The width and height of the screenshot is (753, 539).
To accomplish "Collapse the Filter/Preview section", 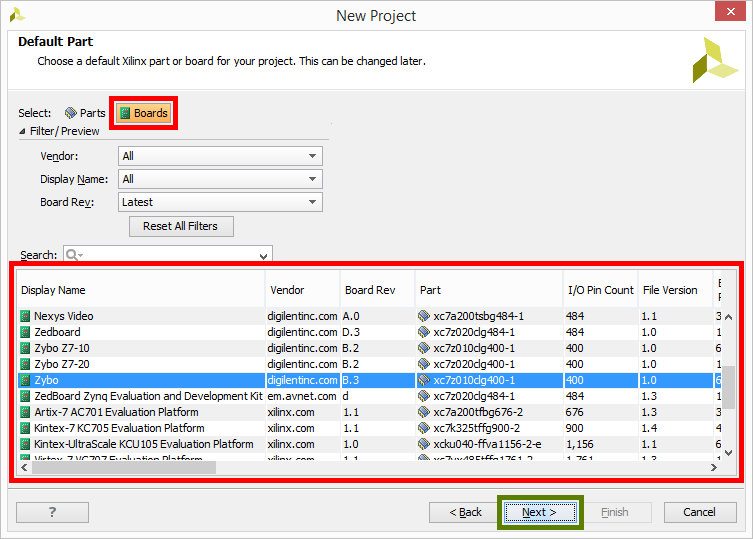I will pyautogui.click(x=22, y=131).
